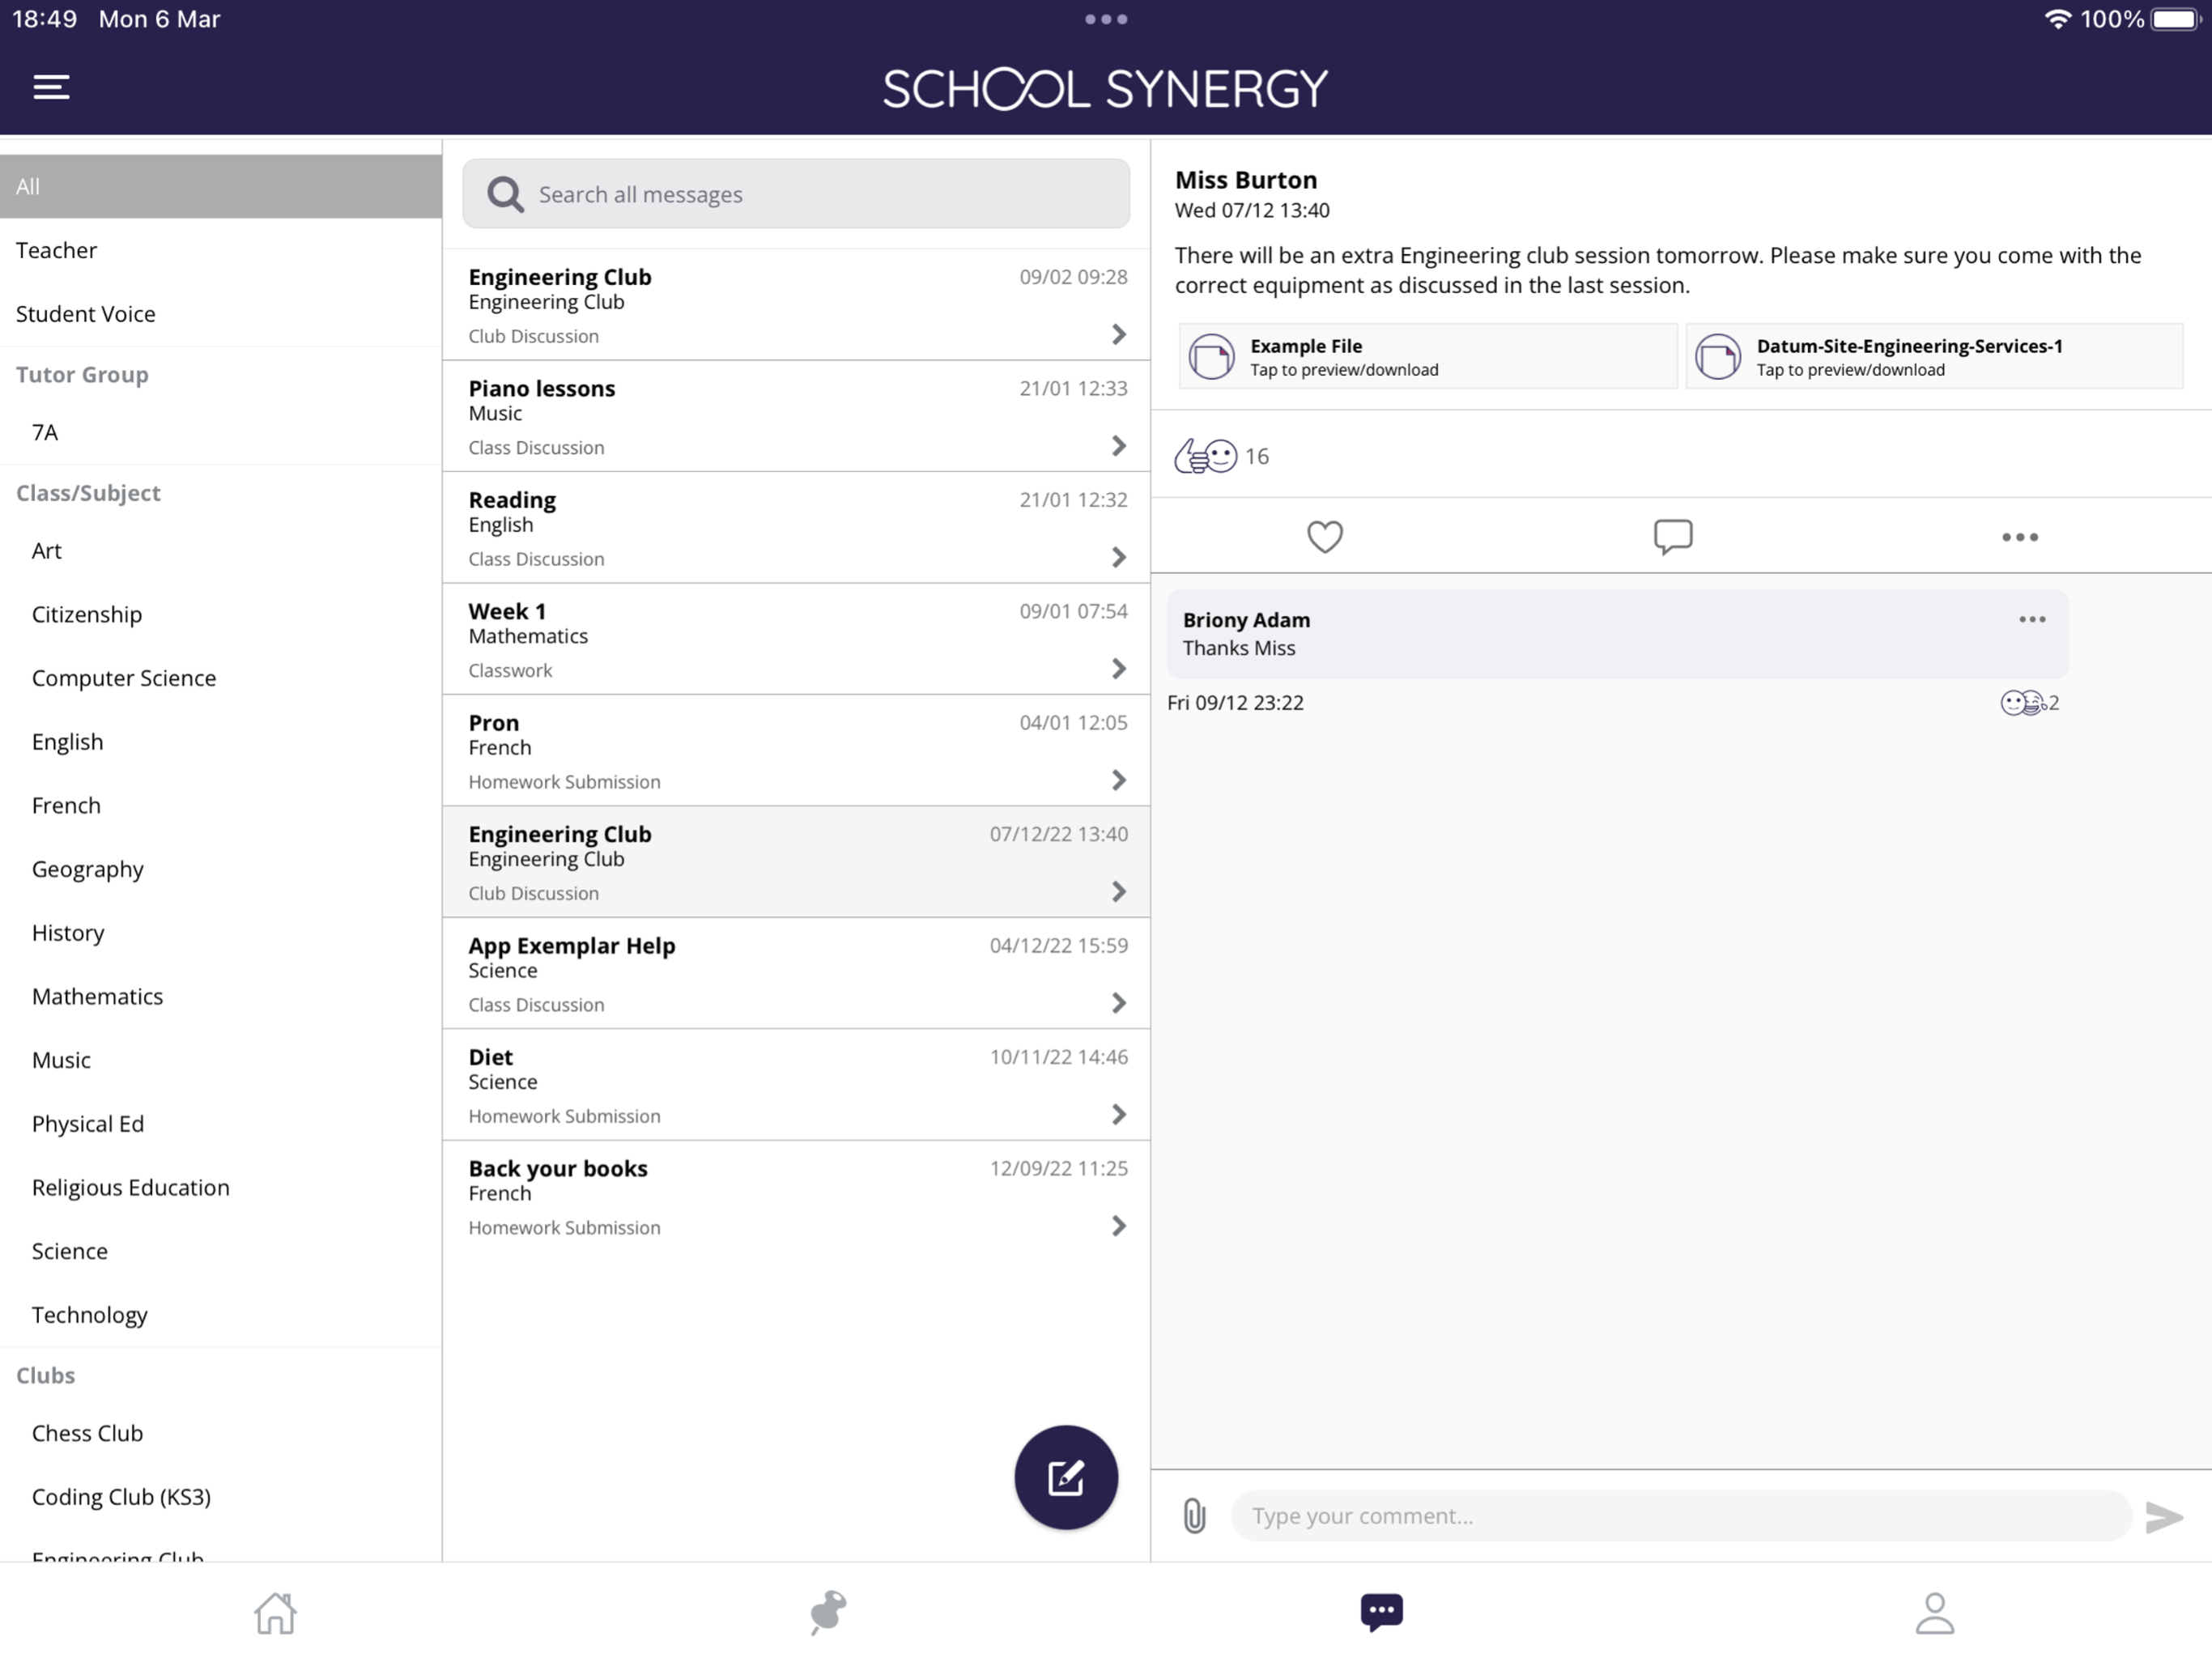Open the App Exemplar Help message

tap(797, 973)
